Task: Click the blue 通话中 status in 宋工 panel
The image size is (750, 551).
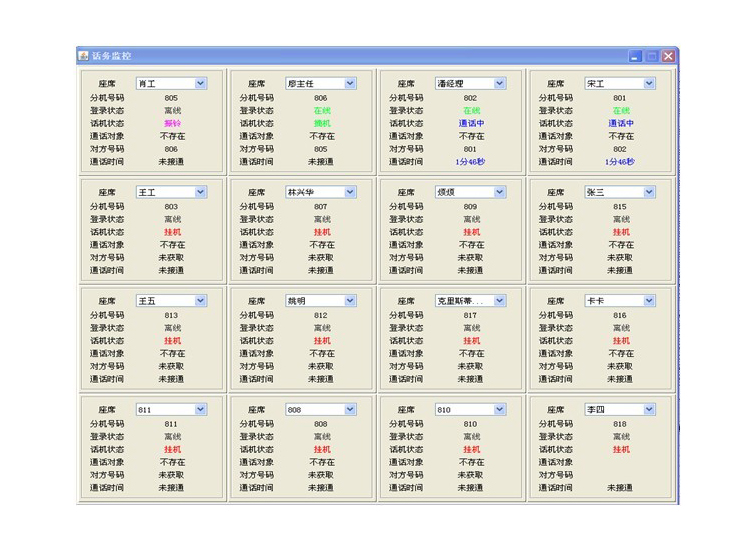Action: click(621, 123)
